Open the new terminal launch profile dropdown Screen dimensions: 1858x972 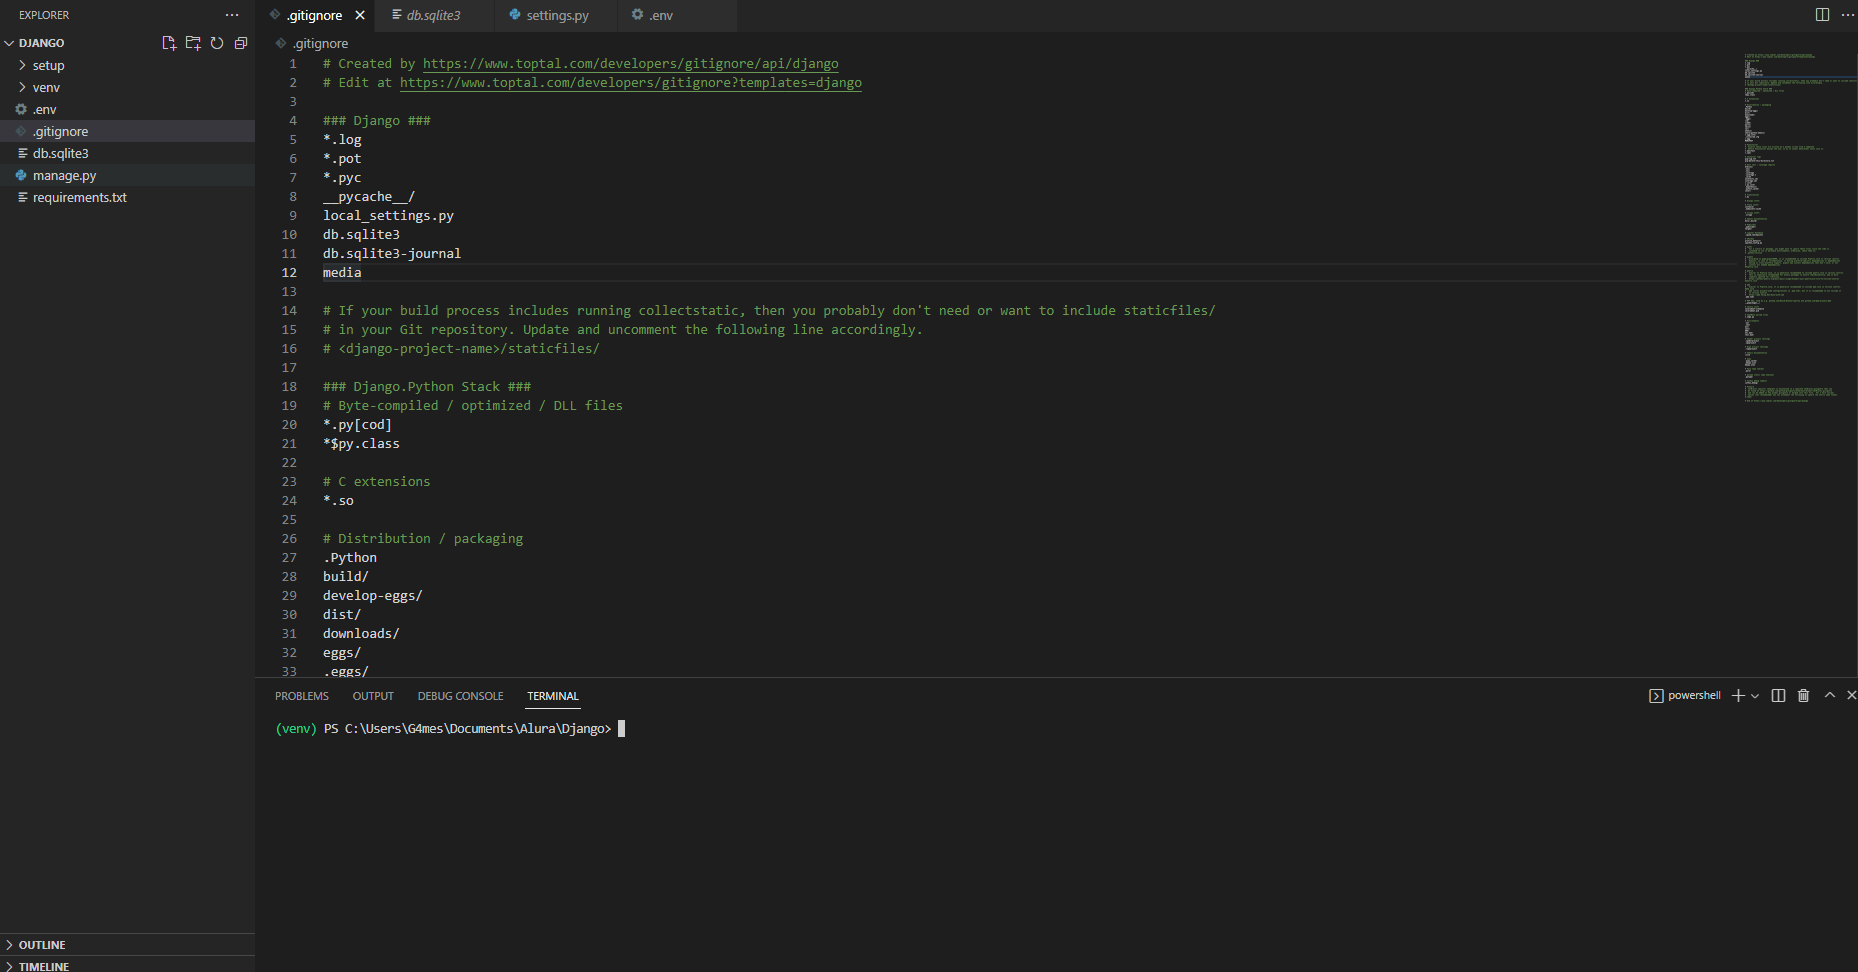(1755, 696)
